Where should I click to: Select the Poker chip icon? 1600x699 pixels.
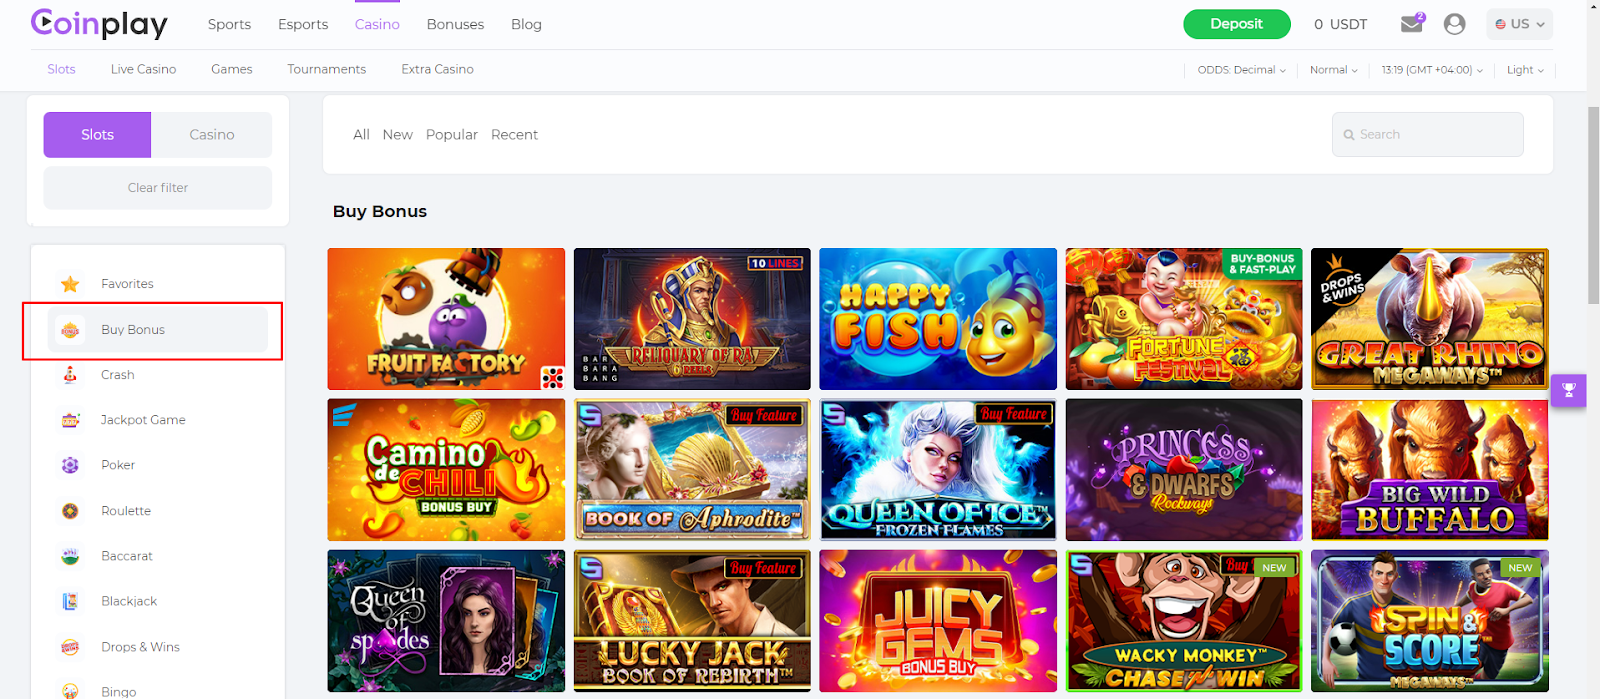point(70,465)
